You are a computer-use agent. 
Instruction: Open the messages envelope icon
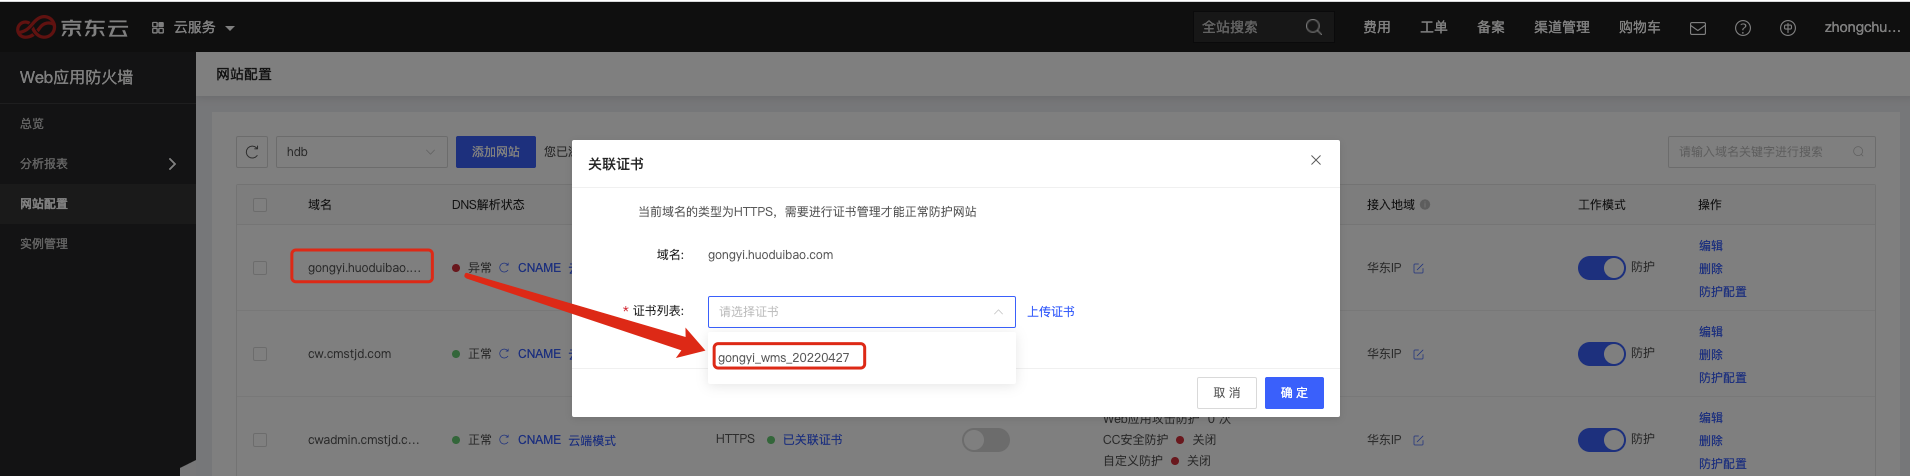click(x=1698, y=28)
